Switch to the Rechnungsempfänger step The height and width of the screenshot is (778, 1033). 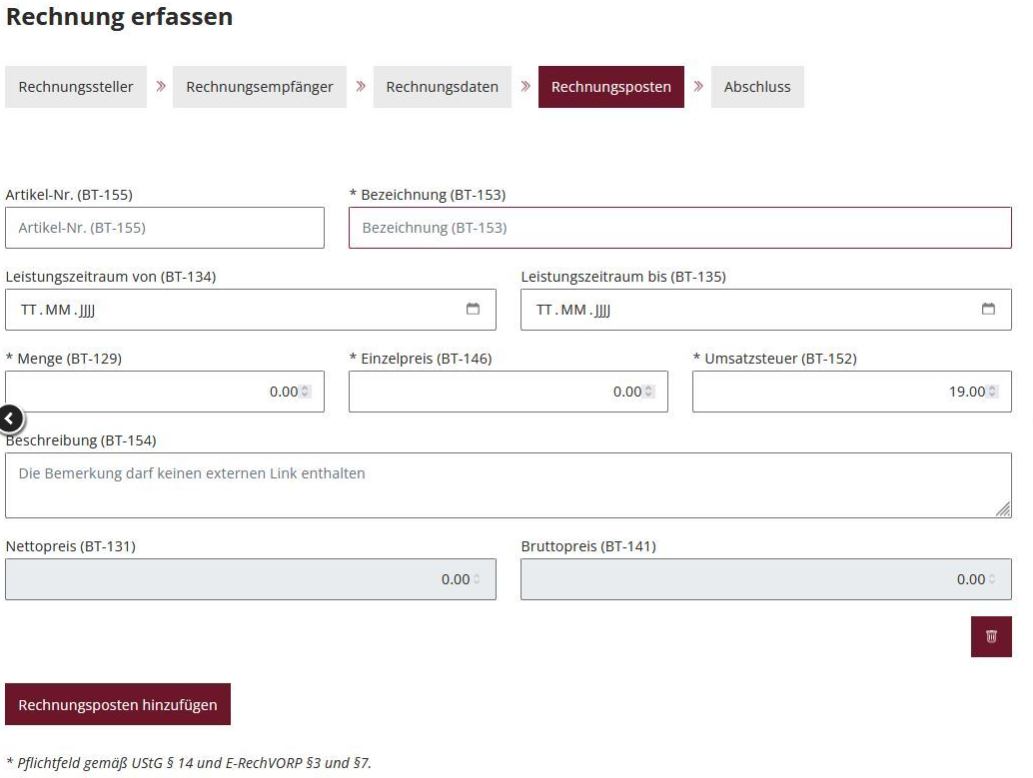pos(259,87)
